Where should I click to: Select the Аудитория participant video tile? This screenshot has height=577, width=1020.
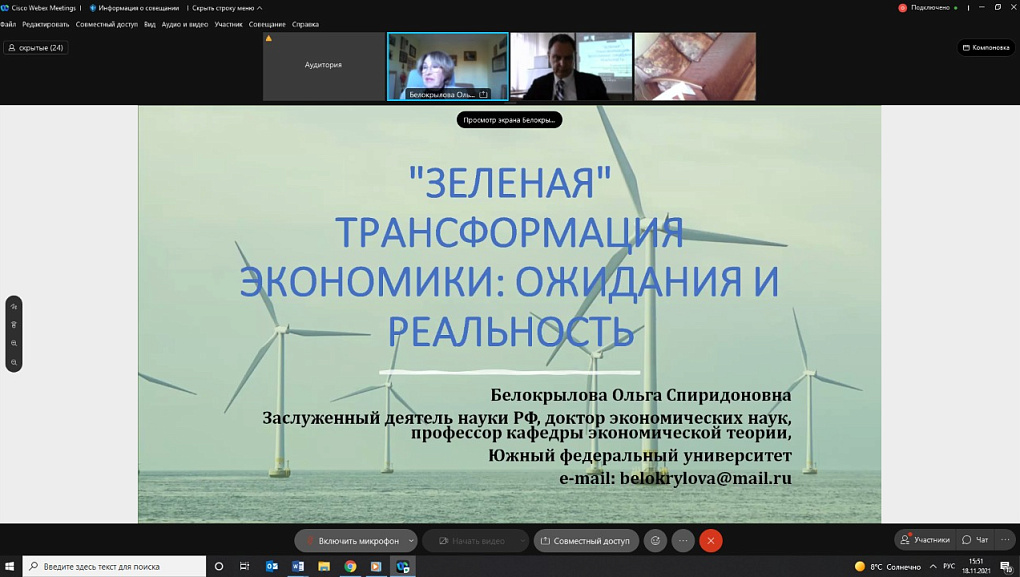tap(323, 66)
